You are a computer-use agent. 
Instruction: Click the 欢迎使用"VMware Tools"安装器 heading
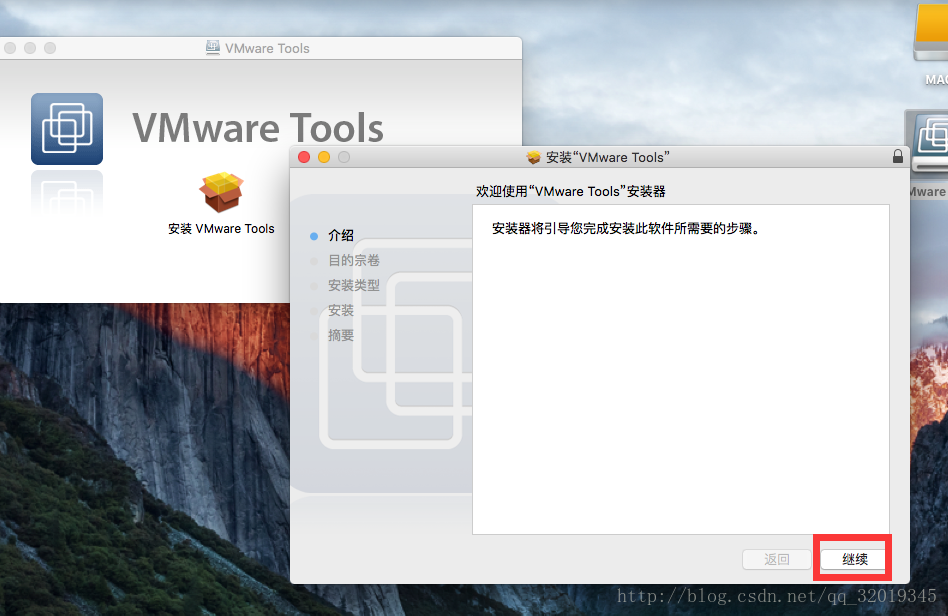[570, 191]
